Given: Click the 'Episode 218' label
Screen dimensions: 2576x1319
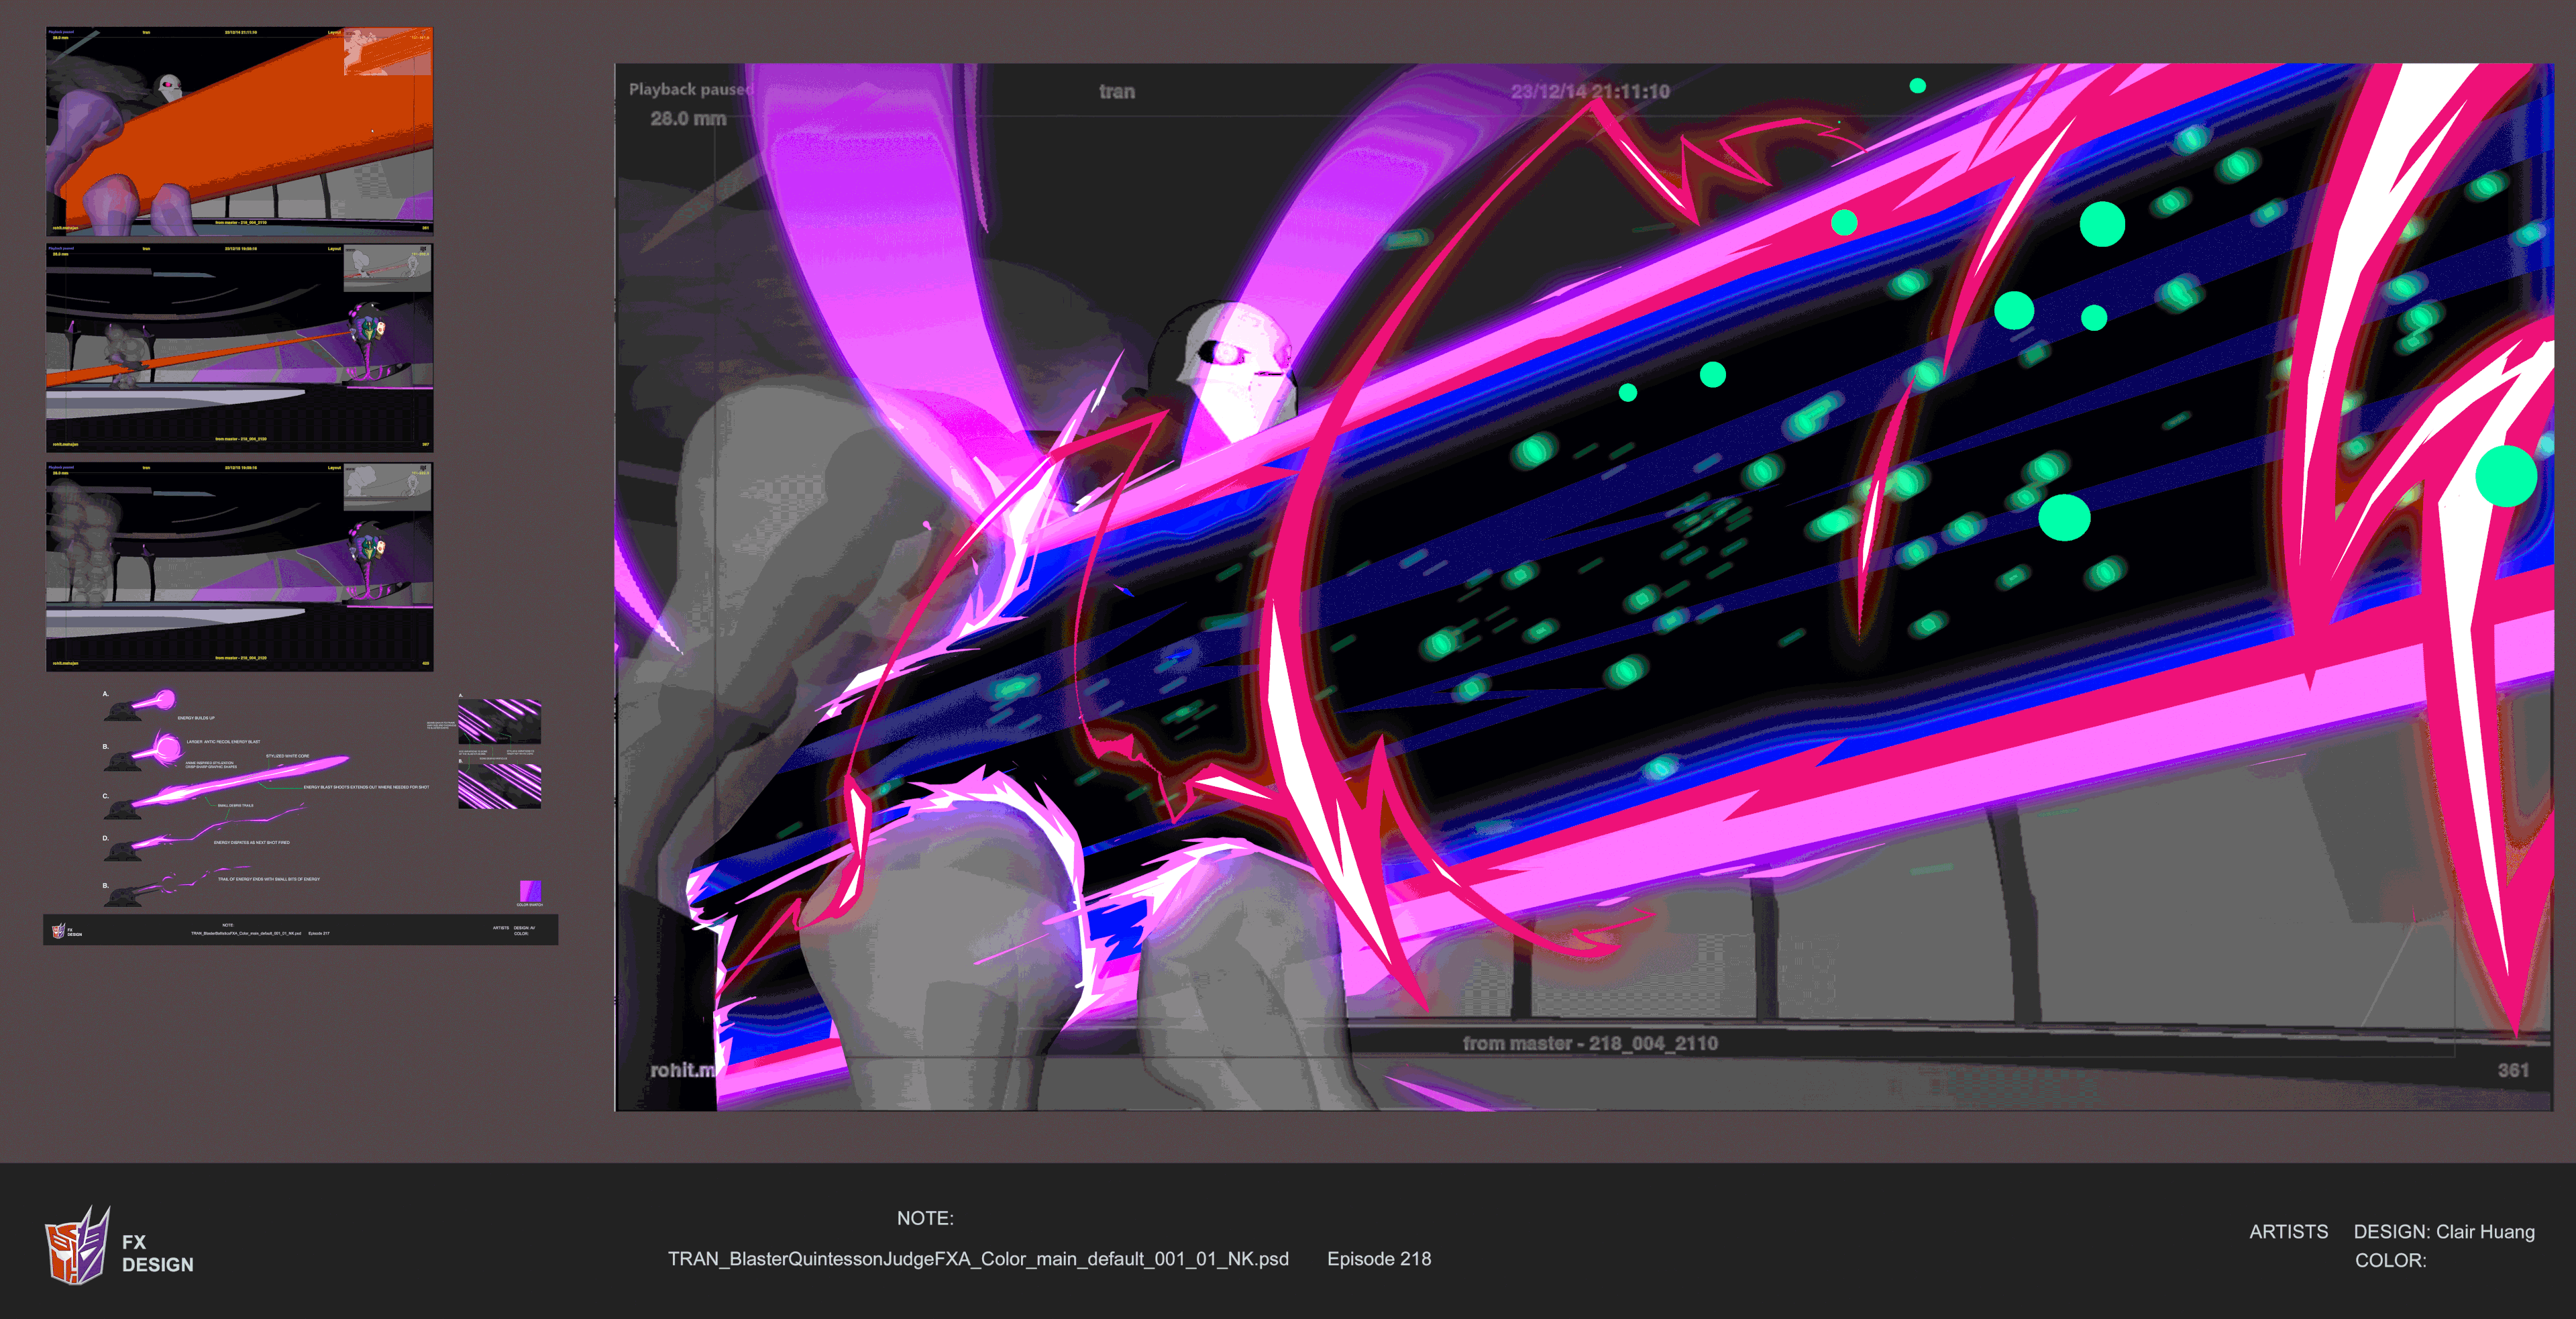Looking at the screenshot, I should click(x=1379, y=1259).
